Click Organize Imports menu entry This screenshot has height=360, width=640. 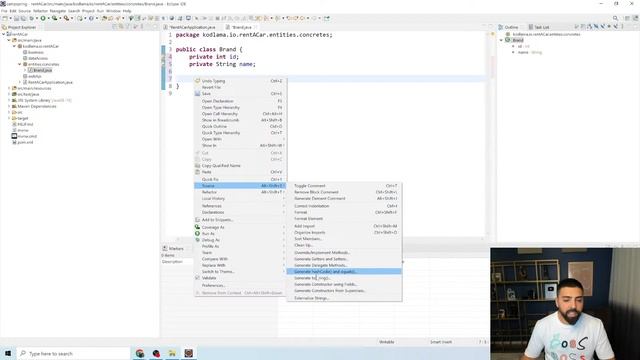(x=344, y=232)
